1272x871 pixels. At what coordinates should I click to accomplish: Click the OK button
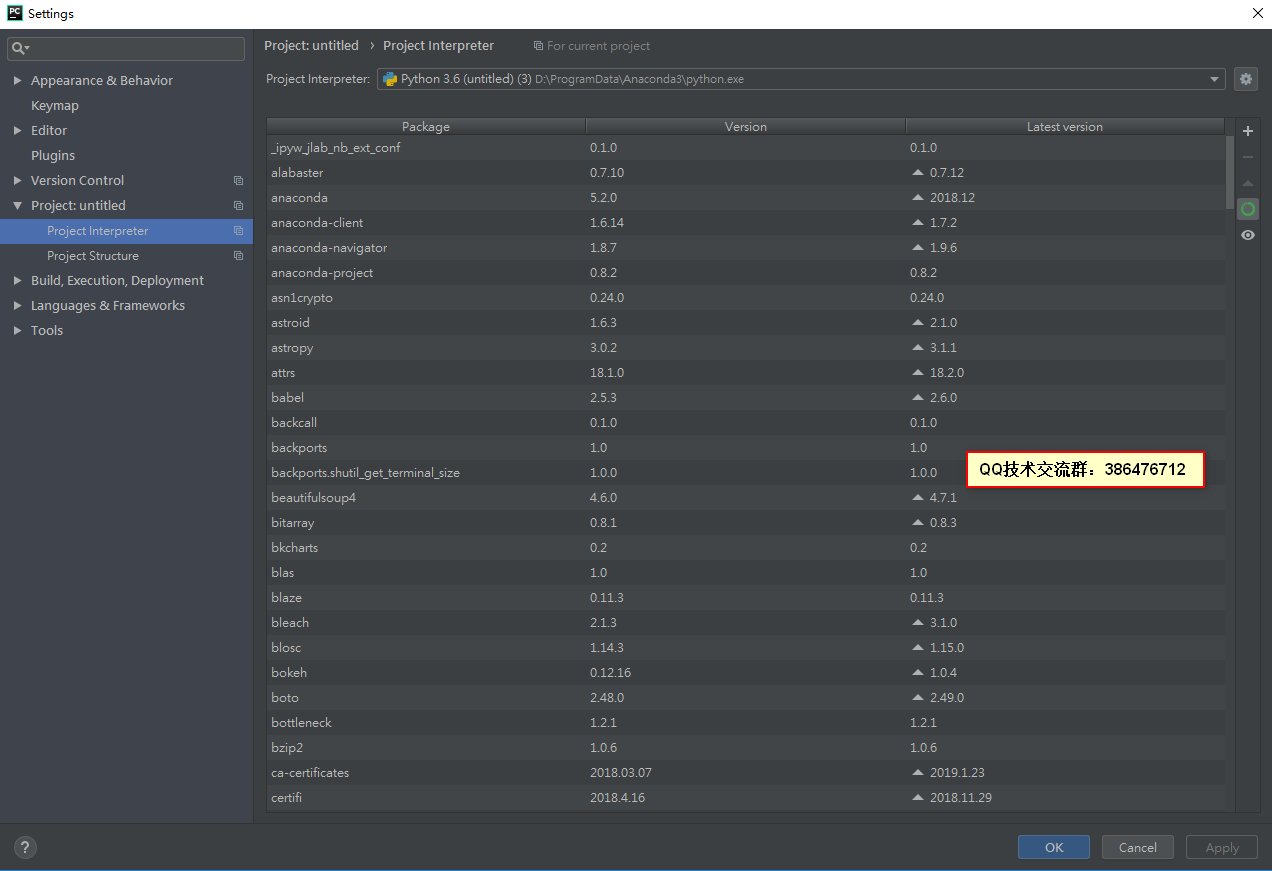[x=1054, y=847]
